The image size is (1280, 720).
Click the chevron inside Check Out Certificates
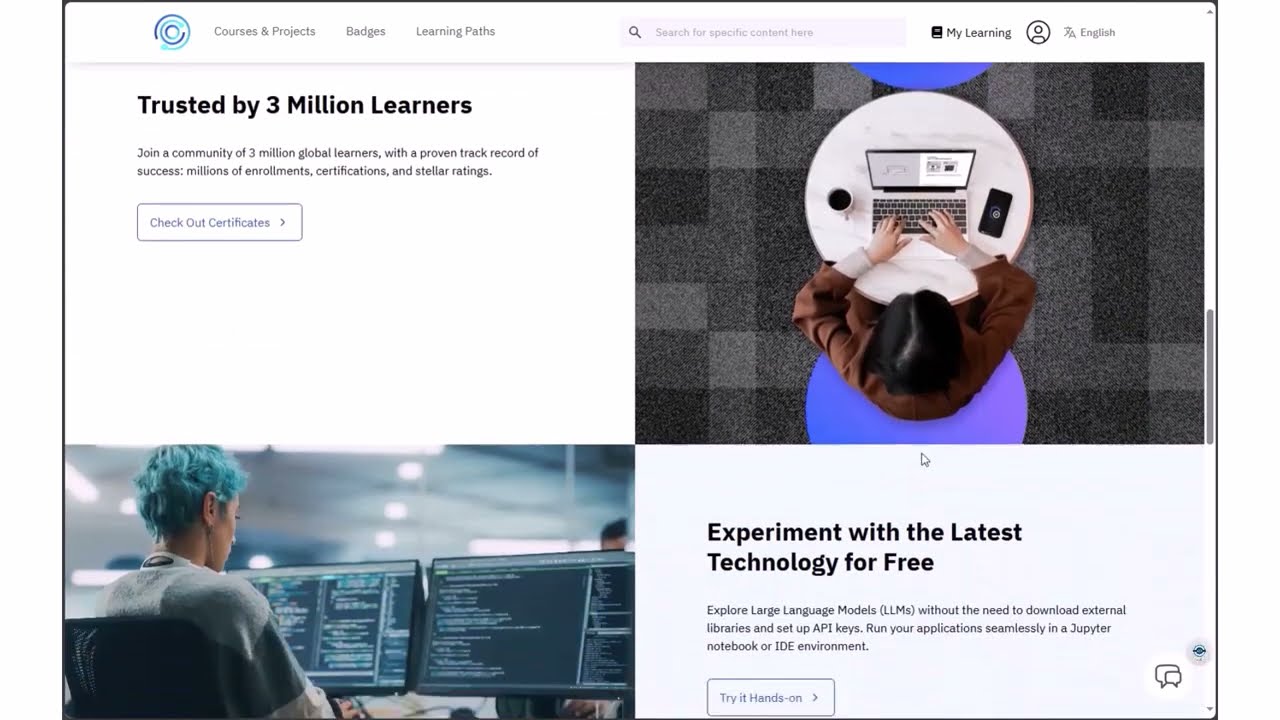283,222
